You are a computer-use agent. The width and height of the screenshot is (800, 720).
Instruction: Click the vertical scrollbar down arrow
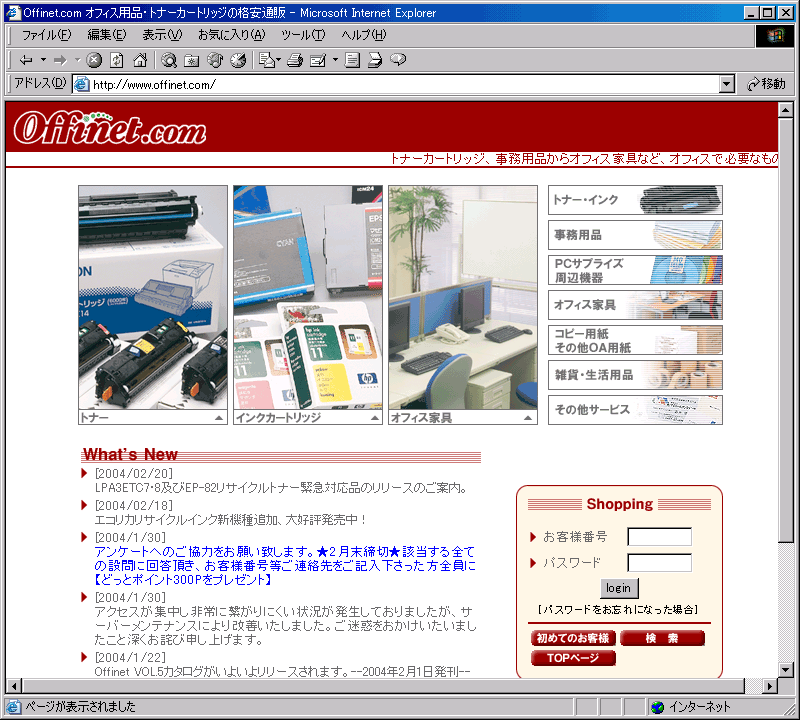[x=786, y=669]
